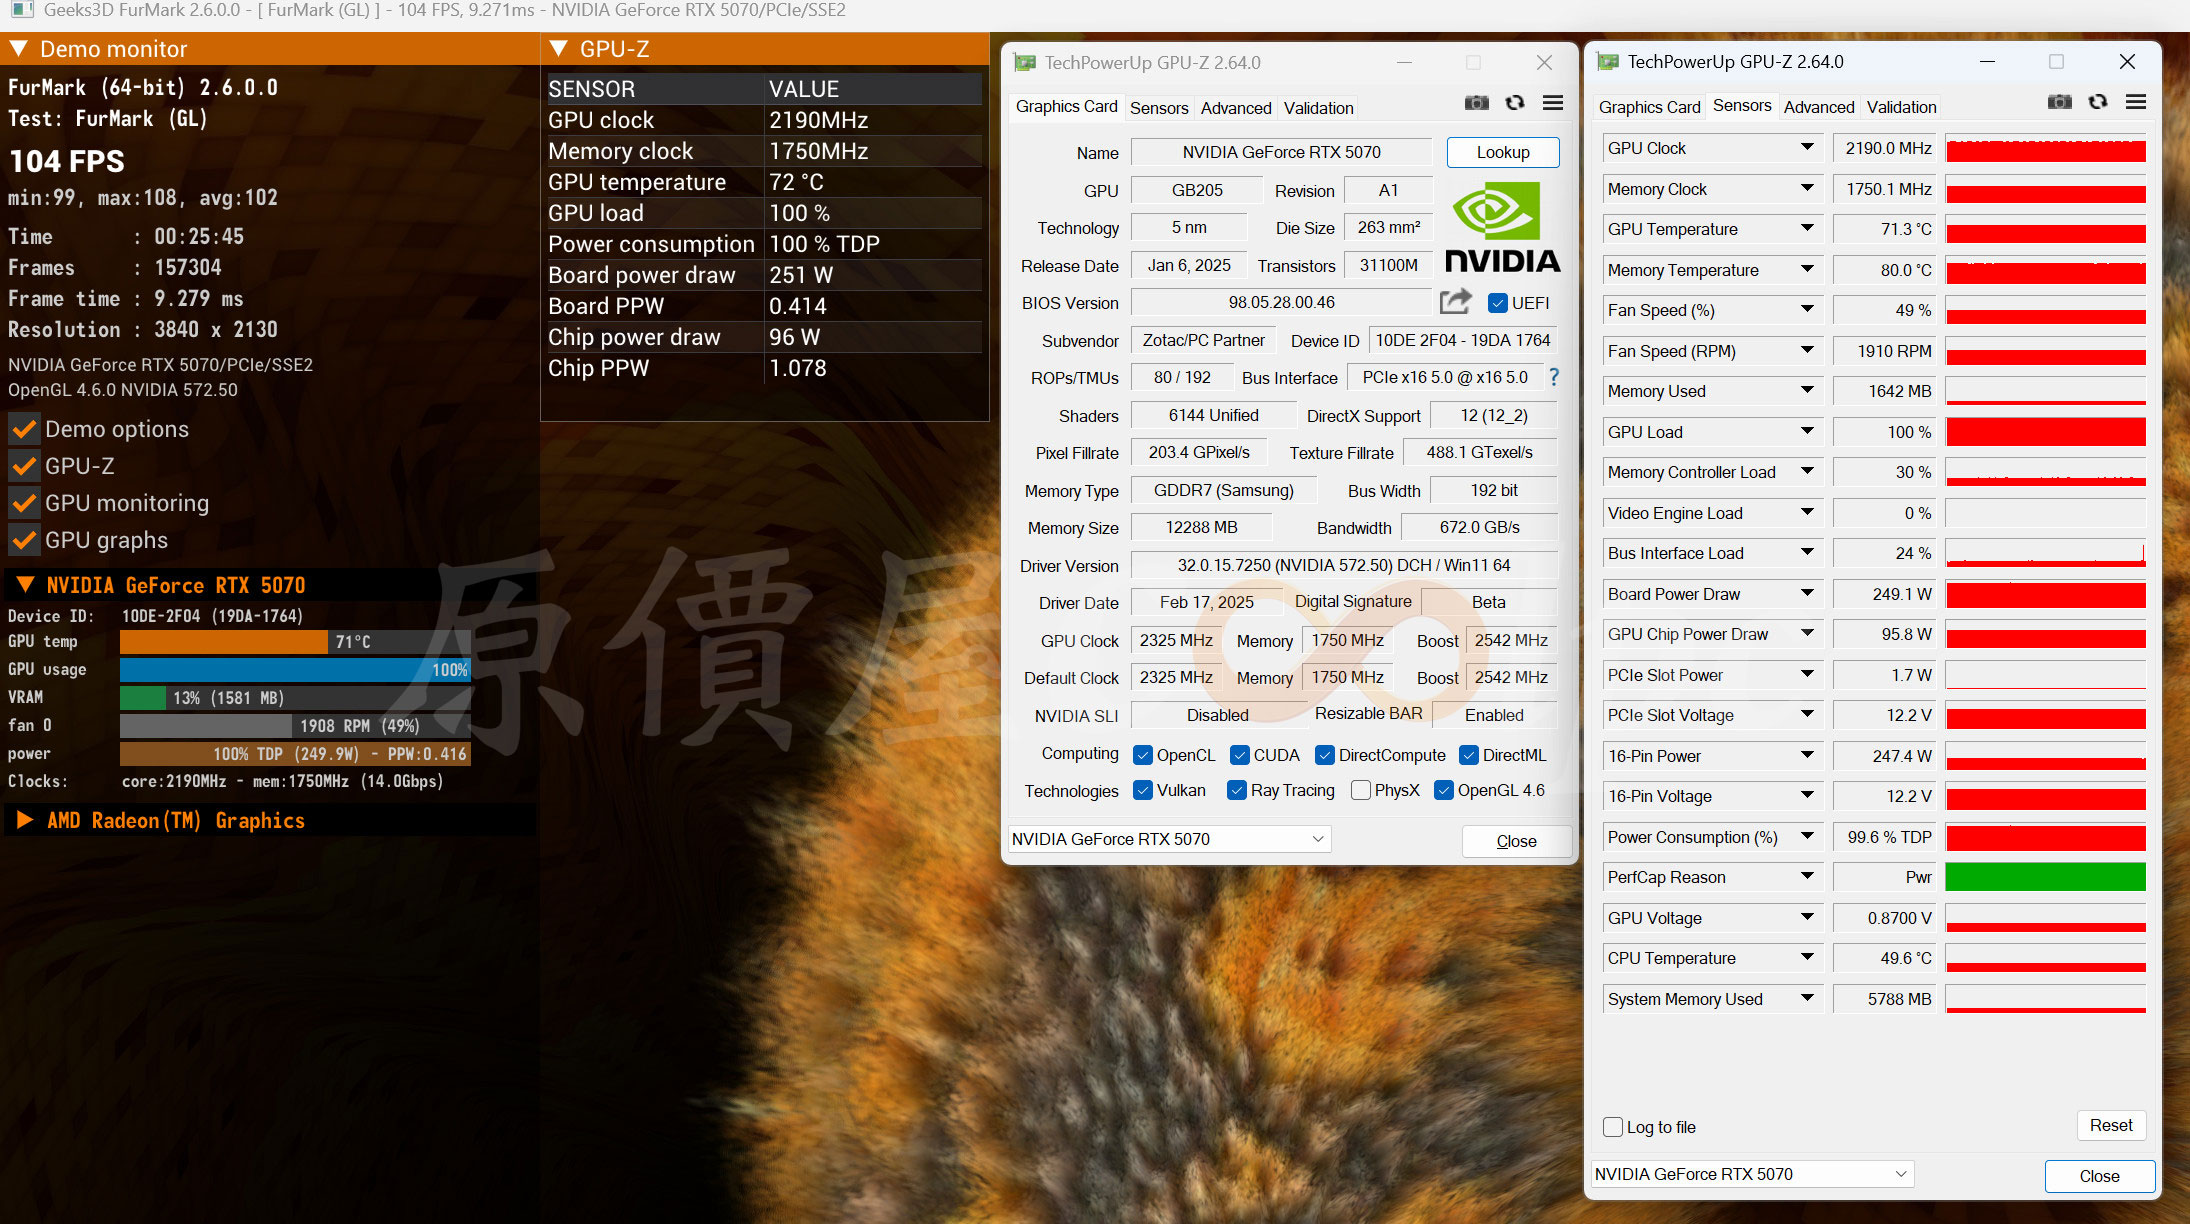The width and height of the screenshot is (2190, 1224).
Task: Toggle DirectML checkbox
Action: [1469, 755]
